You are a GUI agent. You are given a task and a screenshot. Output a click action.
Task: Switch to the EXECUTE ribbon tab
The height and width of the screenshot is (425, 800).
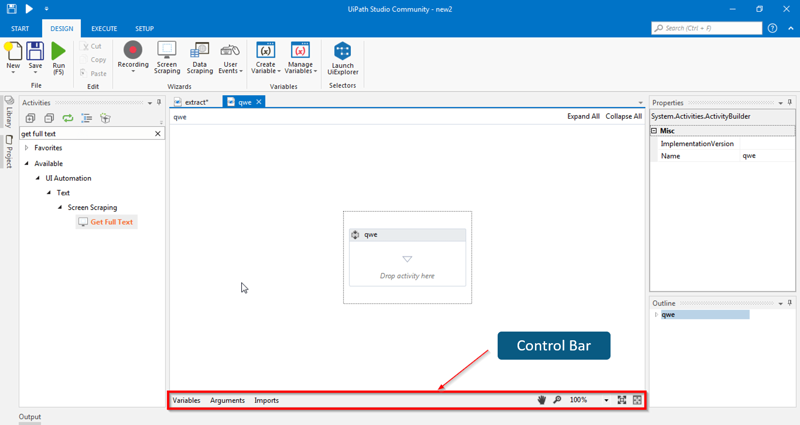point(104,29)
